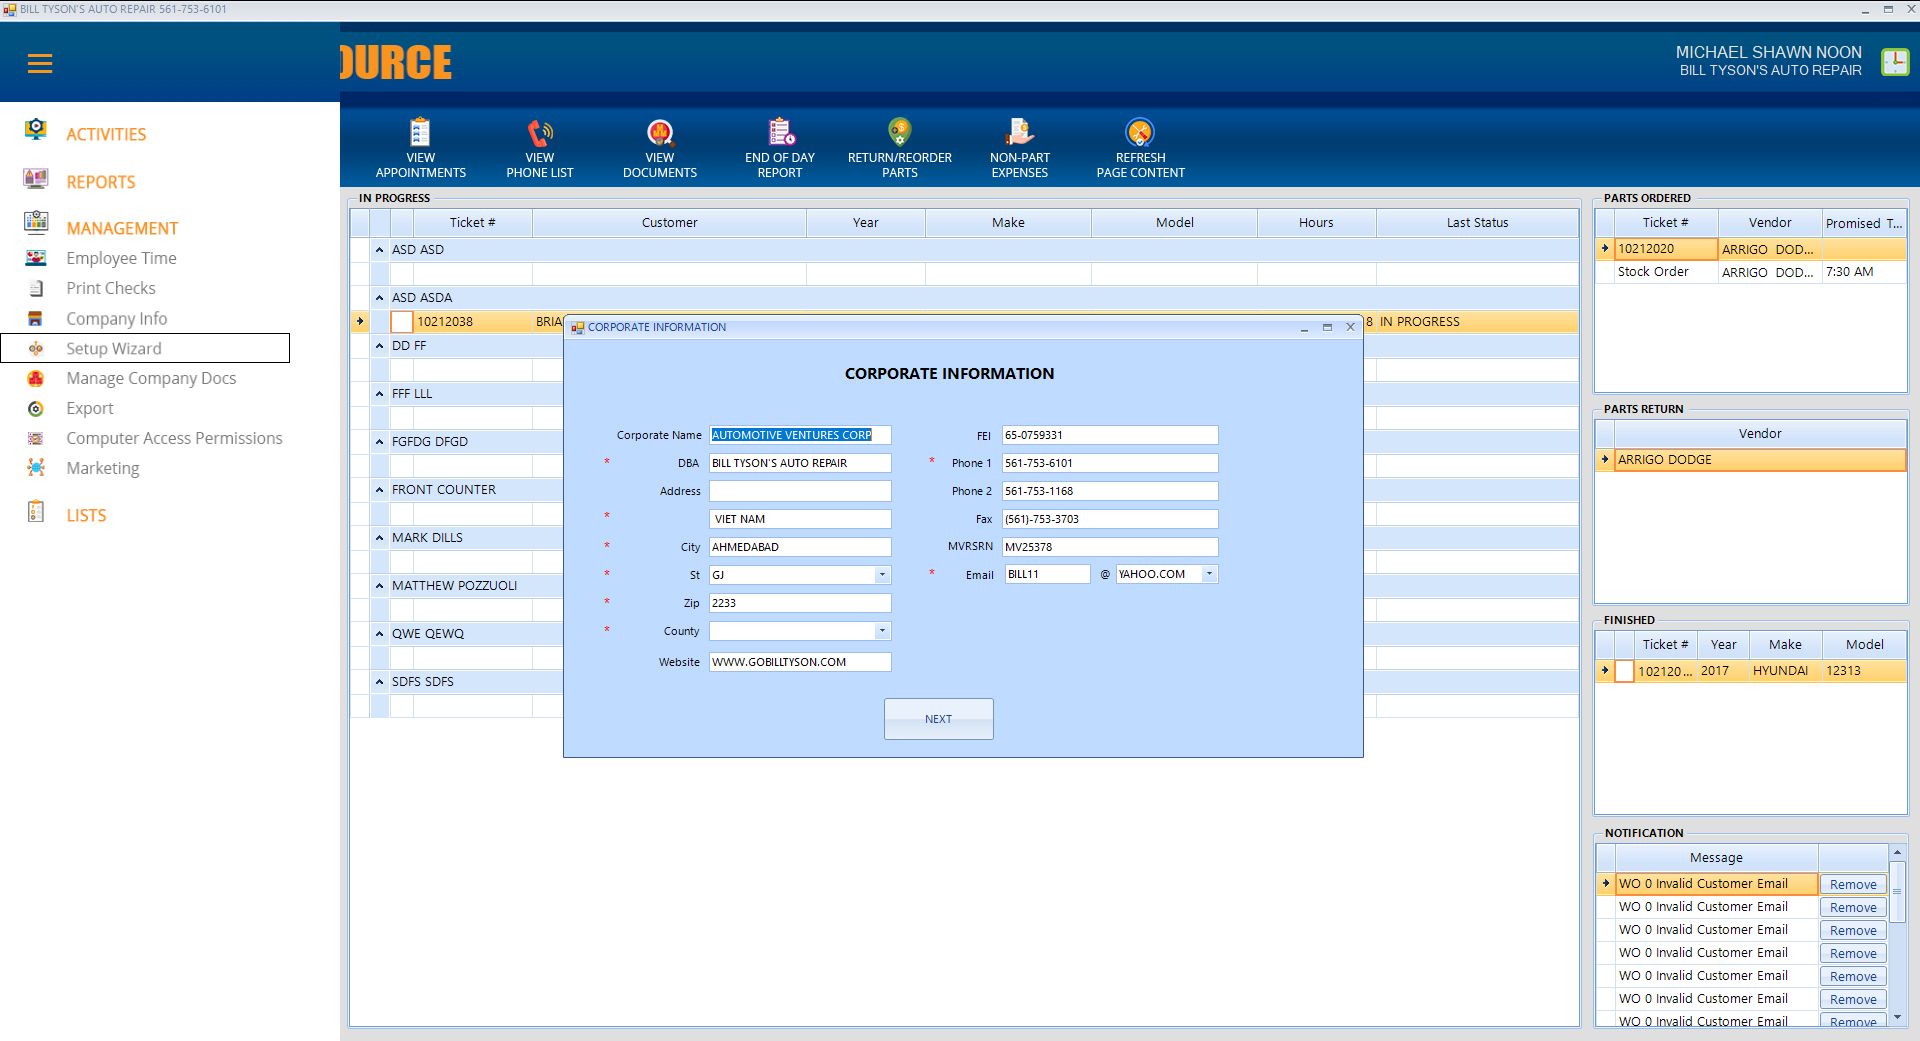Collapse the MARK DILLS group
1920x1041 pixels.
pyautogui.click(x=379, y=538)
